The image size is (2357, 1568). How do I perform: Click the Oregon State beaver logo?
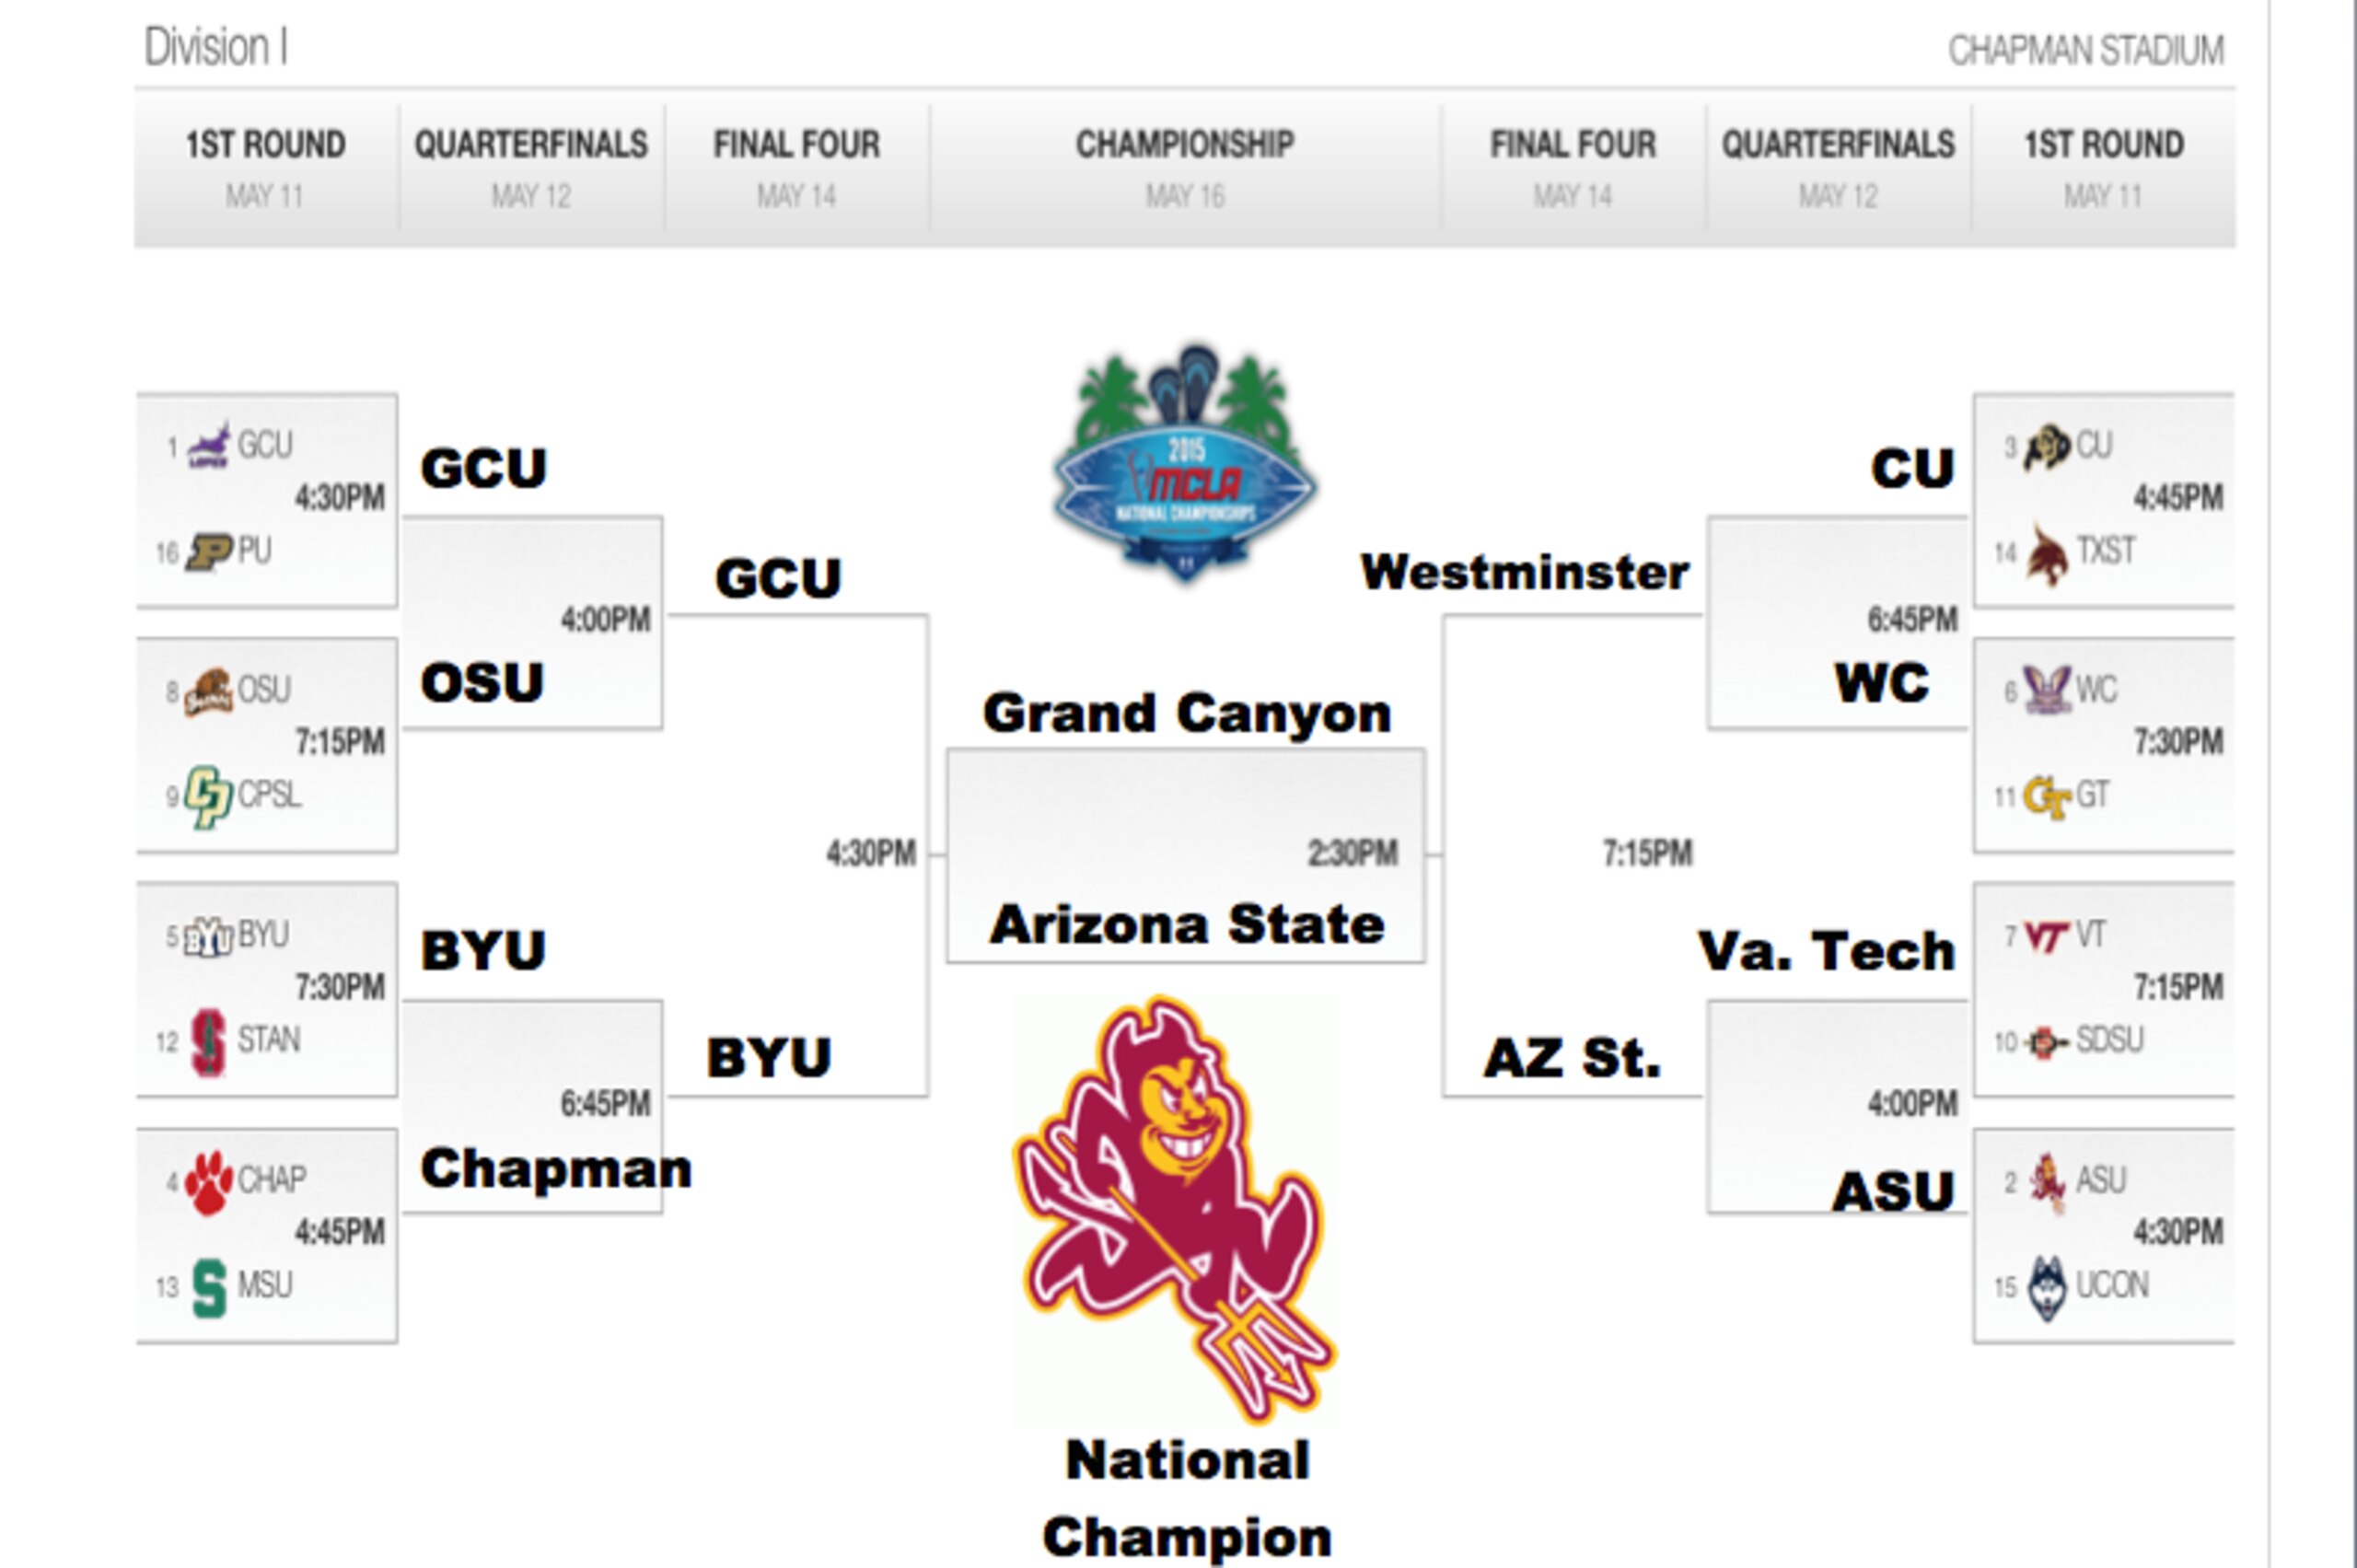(209, 692)
